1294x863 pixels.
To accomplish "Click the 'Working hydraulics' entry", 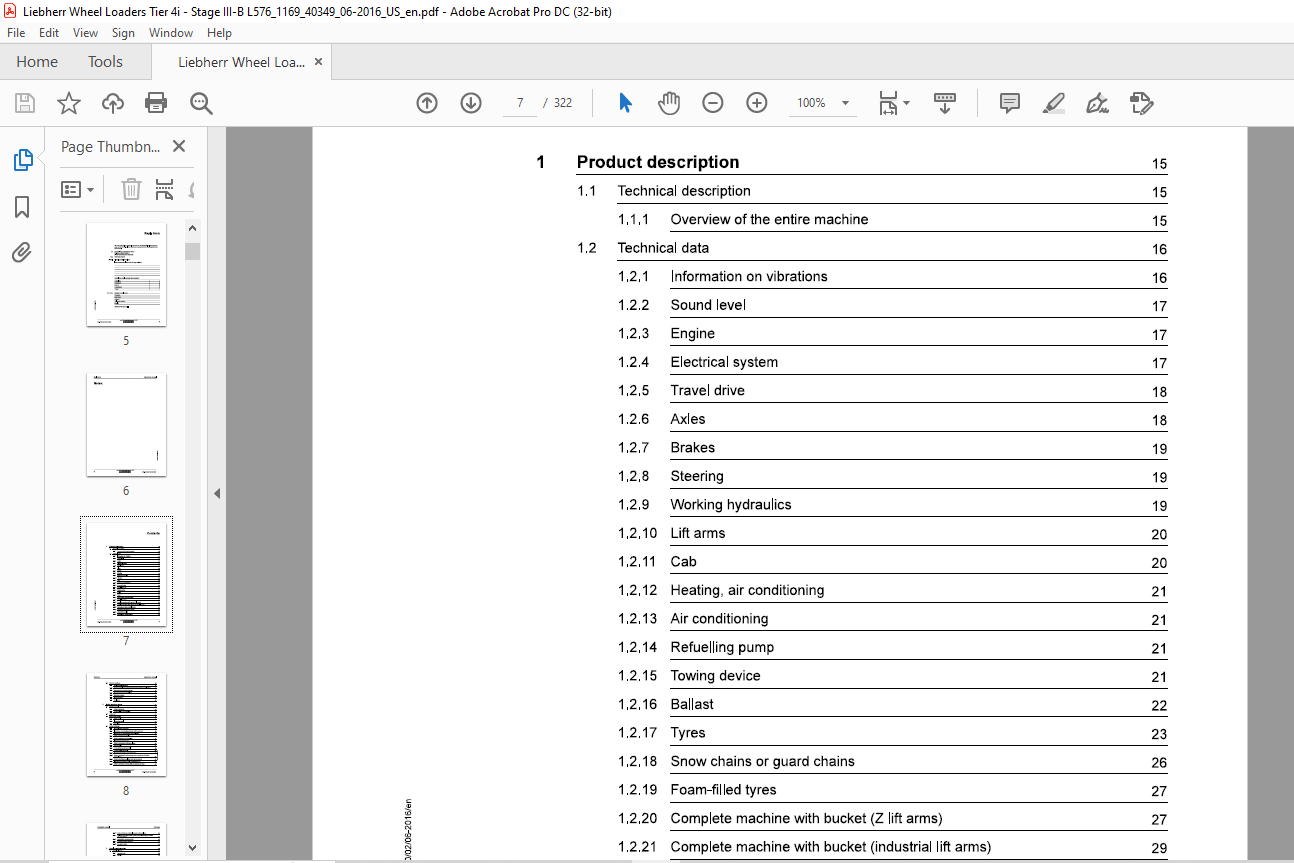I will coord(731,504).
